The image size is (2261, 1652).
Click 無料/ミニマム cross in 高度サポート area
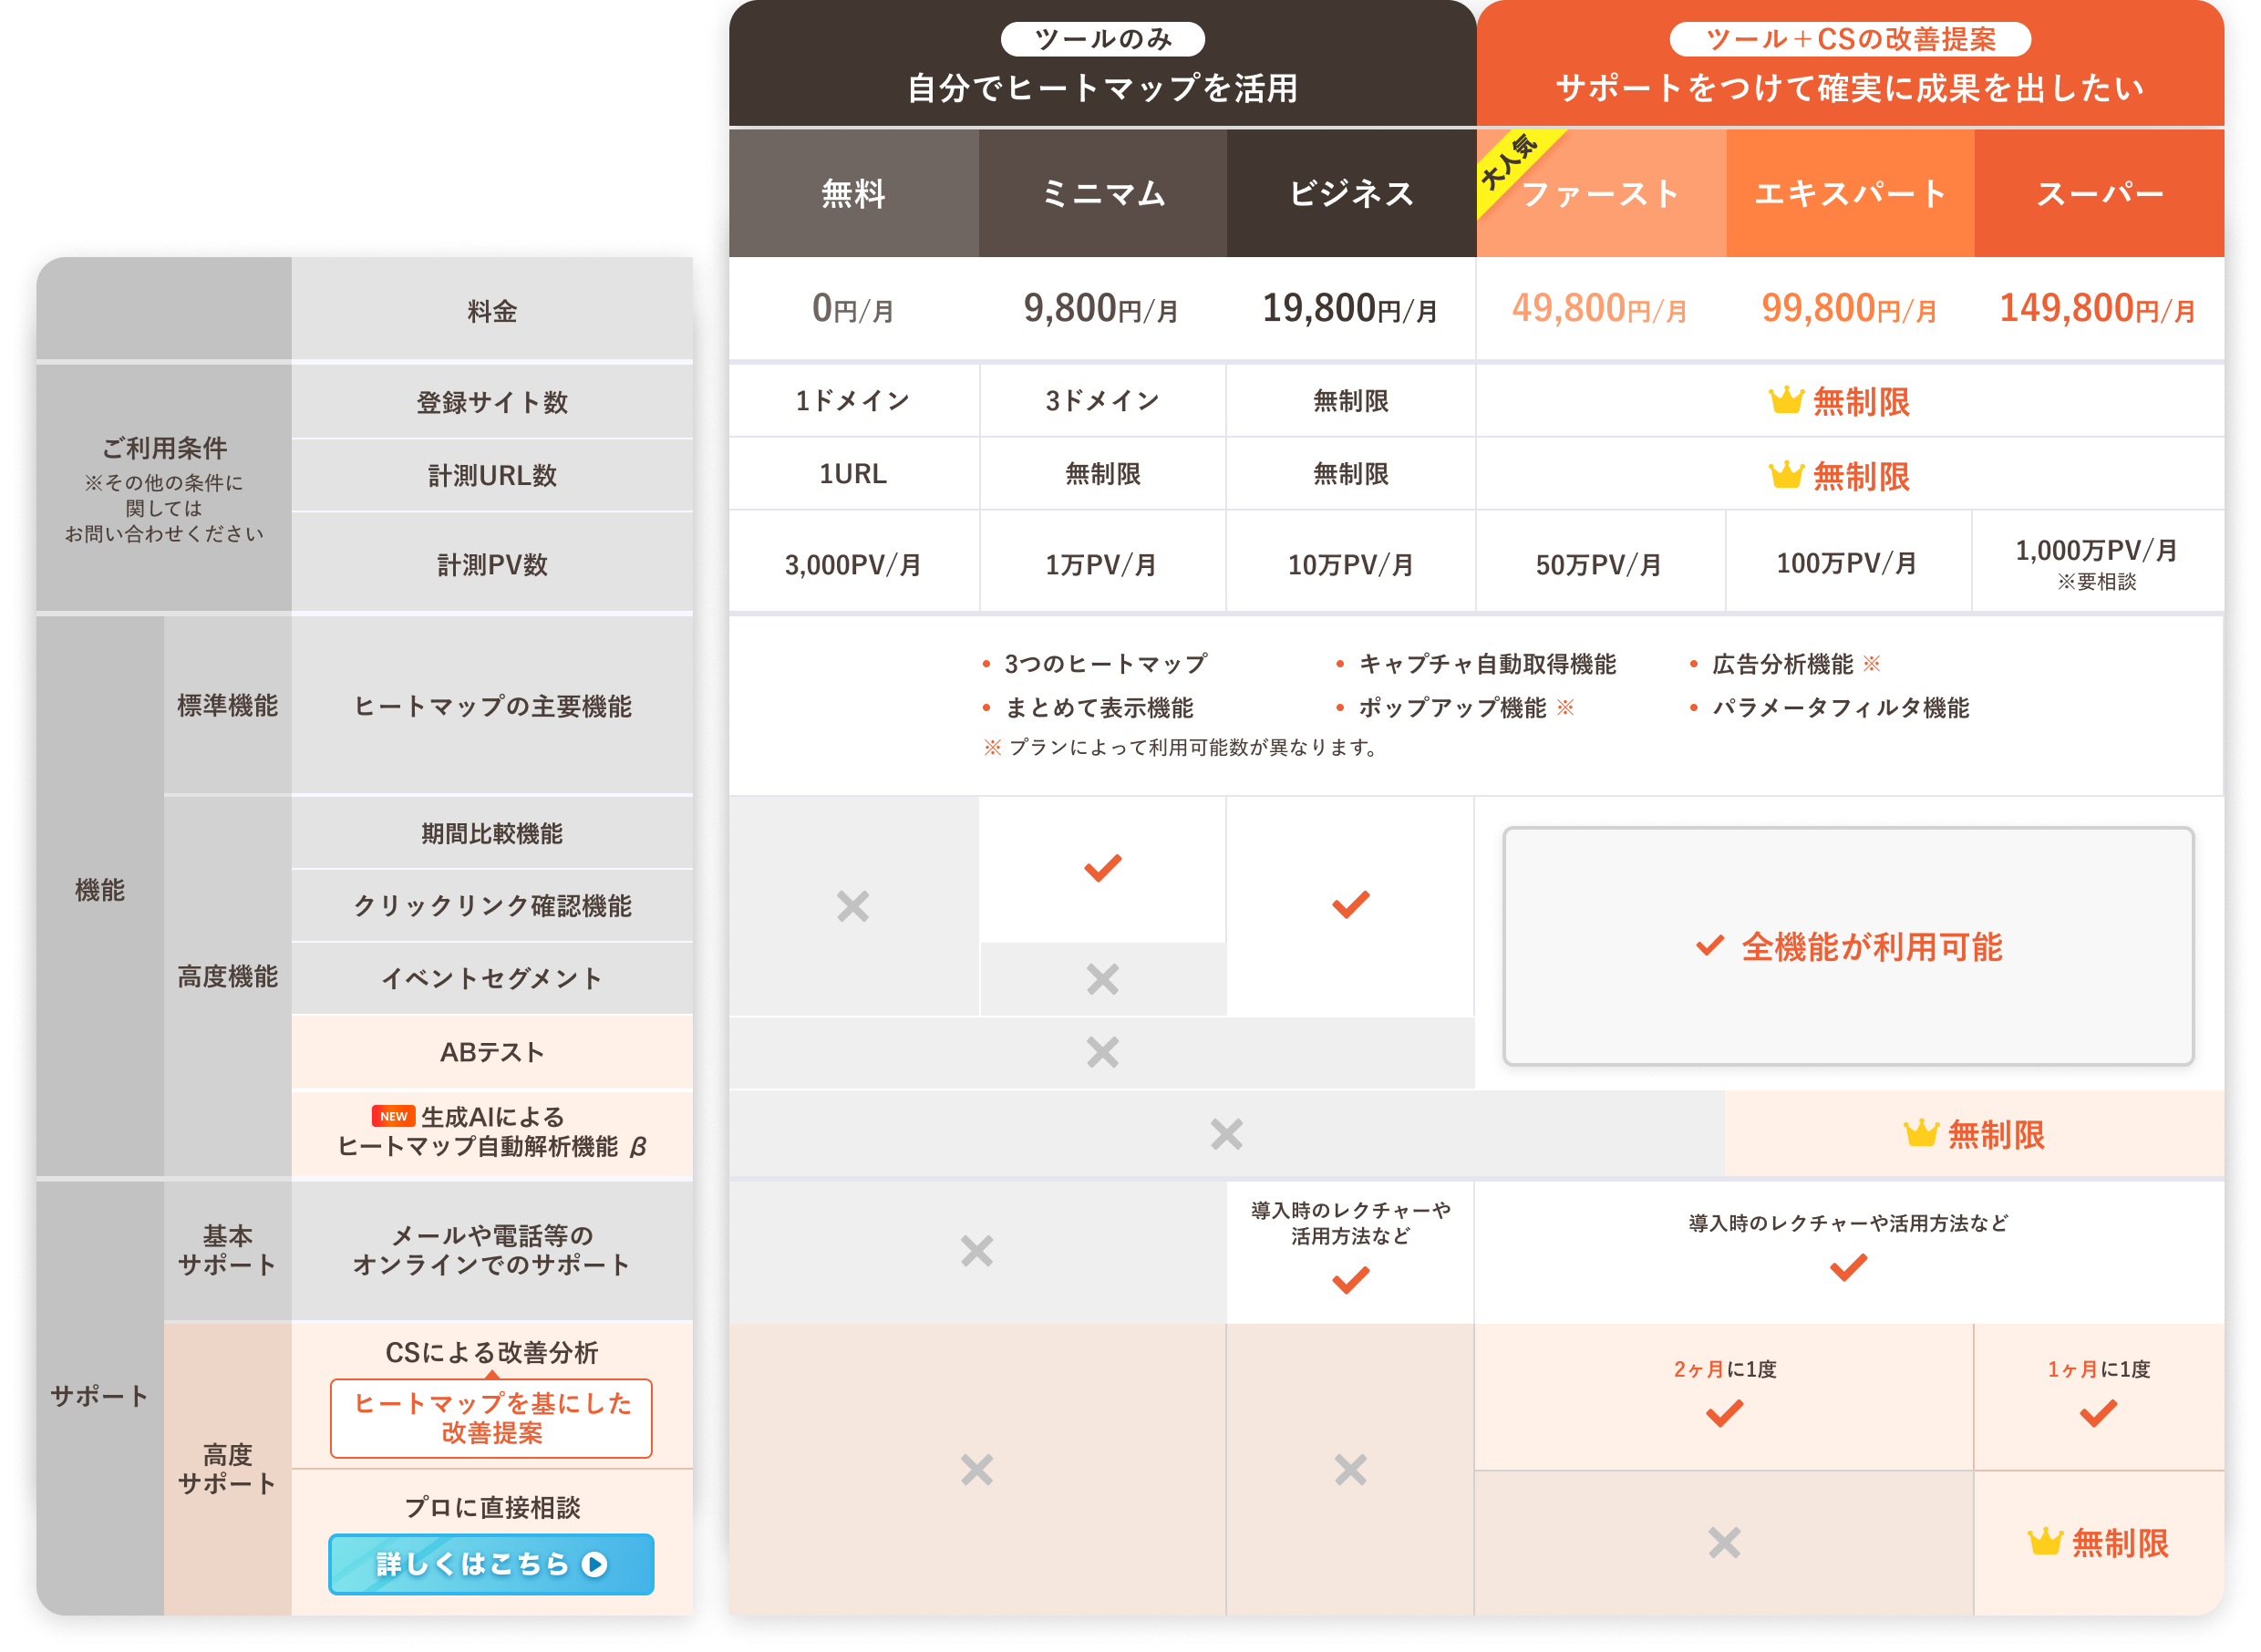(976, 1470)
